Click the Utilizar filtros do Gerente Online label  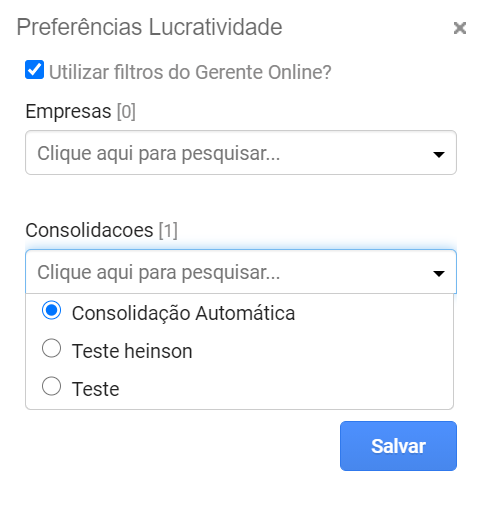coord(190,72)
